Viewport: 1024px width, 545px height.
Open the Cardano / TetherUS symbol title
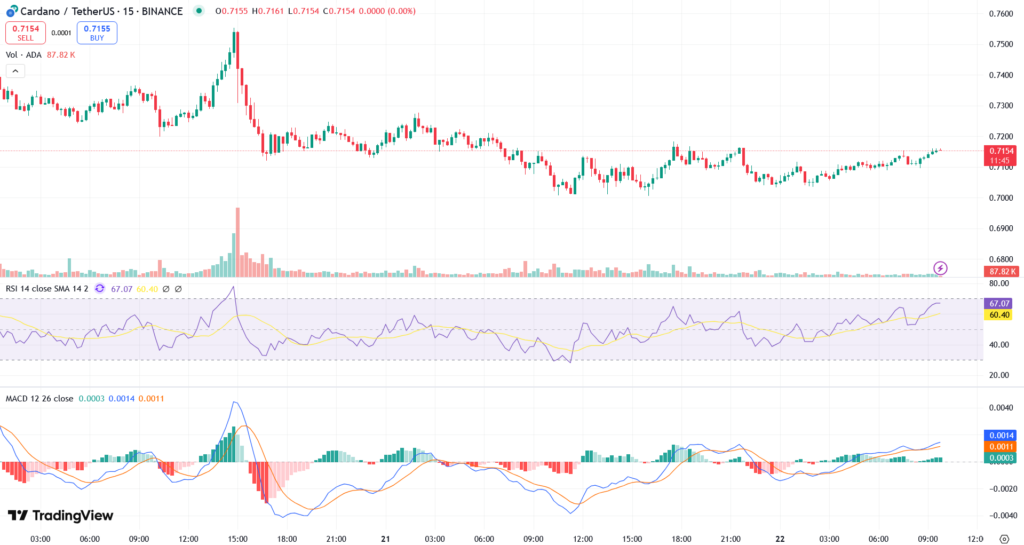pos(101,11)
